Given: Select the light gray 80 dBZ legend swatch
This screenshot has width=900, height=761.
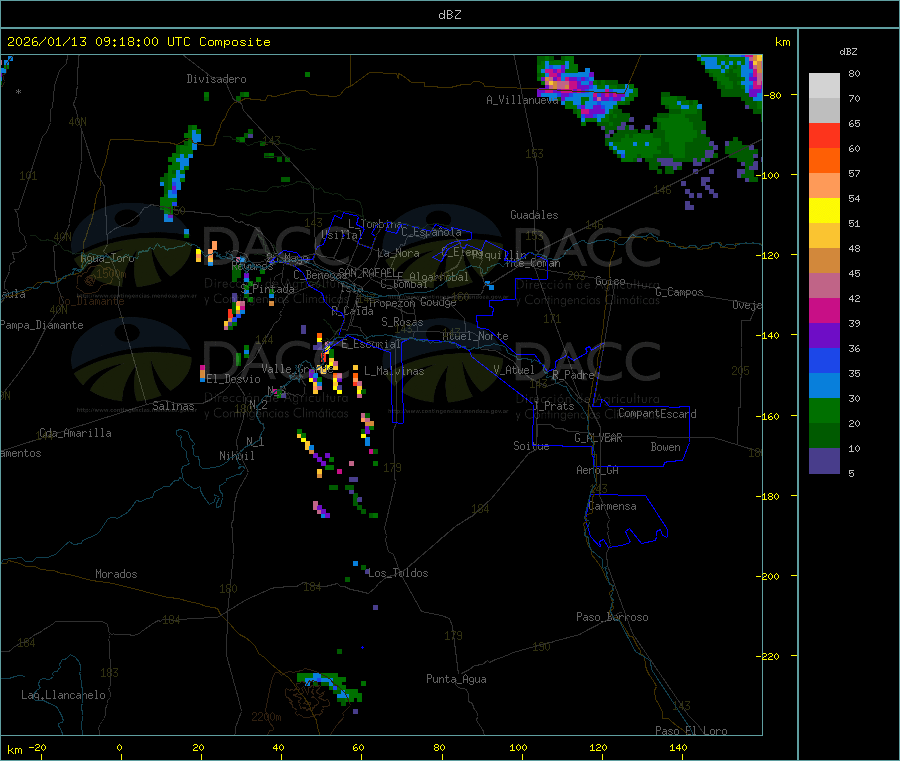Looking at the screenshot, I should pyautogui.click(x=824, y=86).
